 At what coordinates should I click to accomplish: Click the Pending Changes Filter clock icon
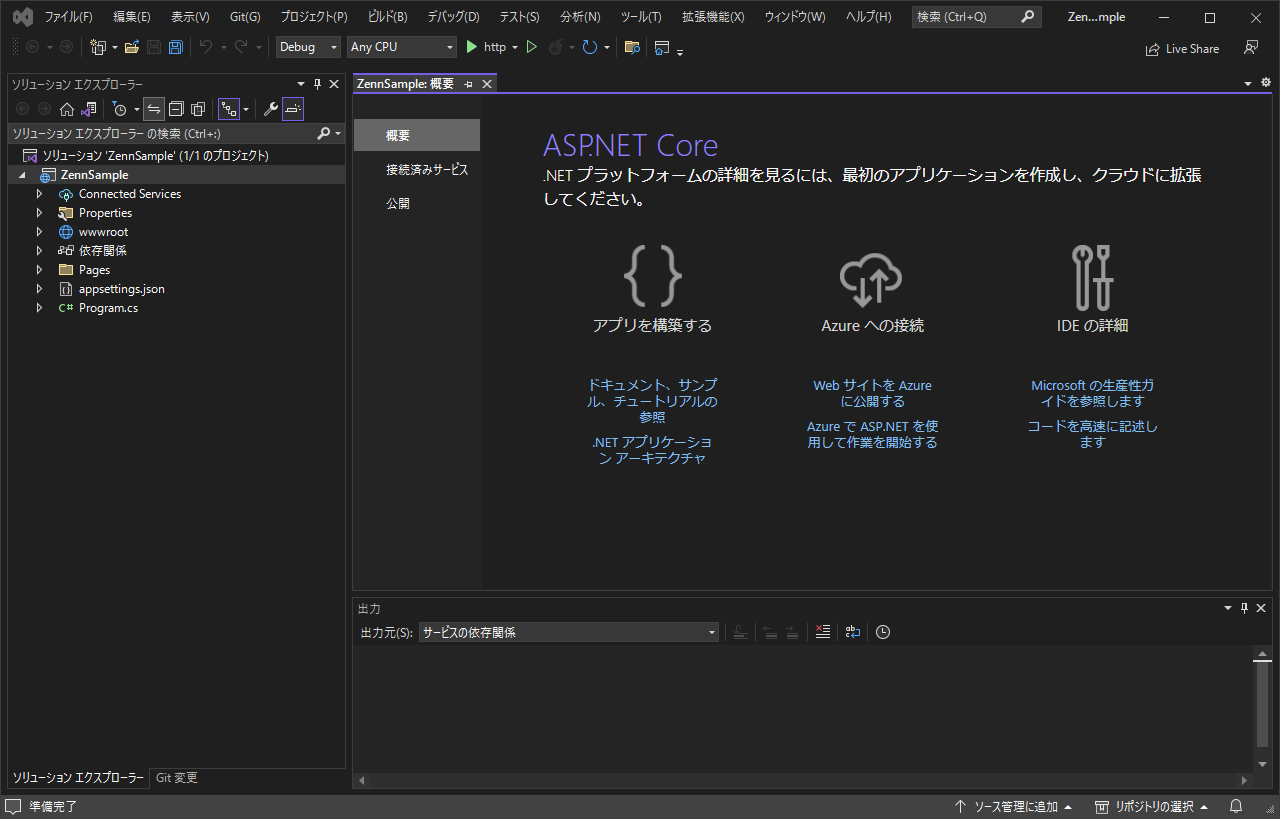(120, 109)
